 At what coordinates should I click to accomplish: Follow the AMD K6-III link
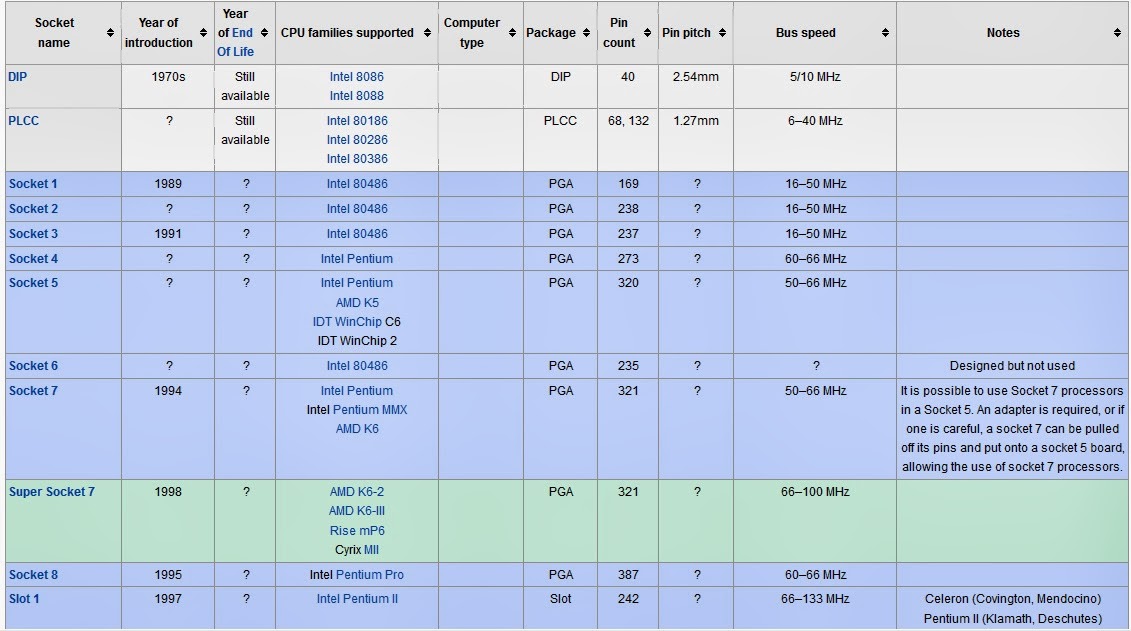coord(357,511)
